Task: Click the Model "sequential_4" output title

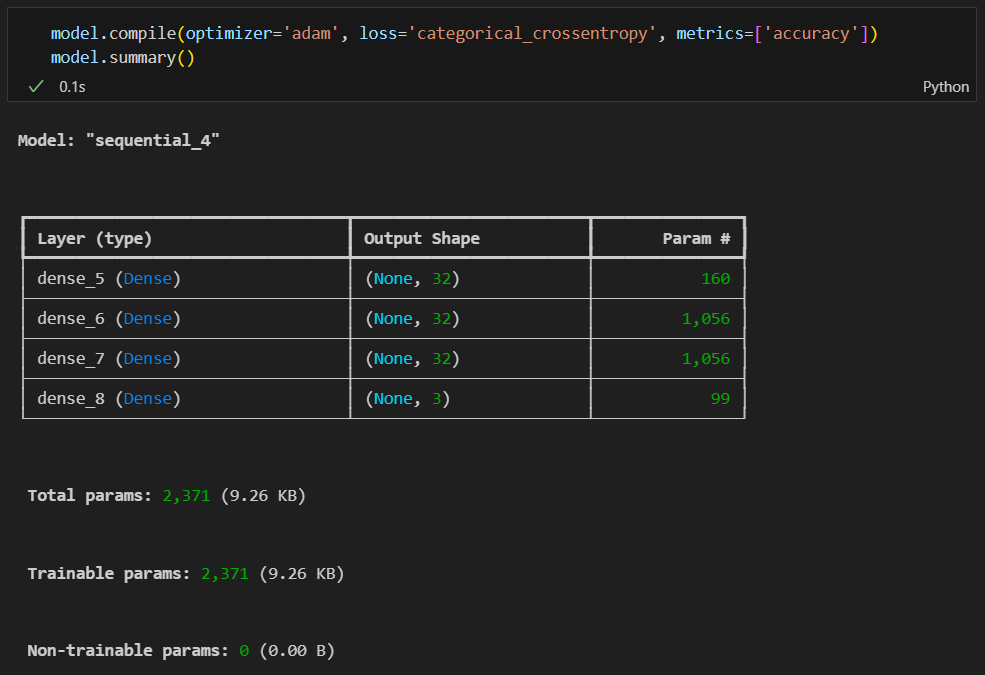Action: click(118, 140)
